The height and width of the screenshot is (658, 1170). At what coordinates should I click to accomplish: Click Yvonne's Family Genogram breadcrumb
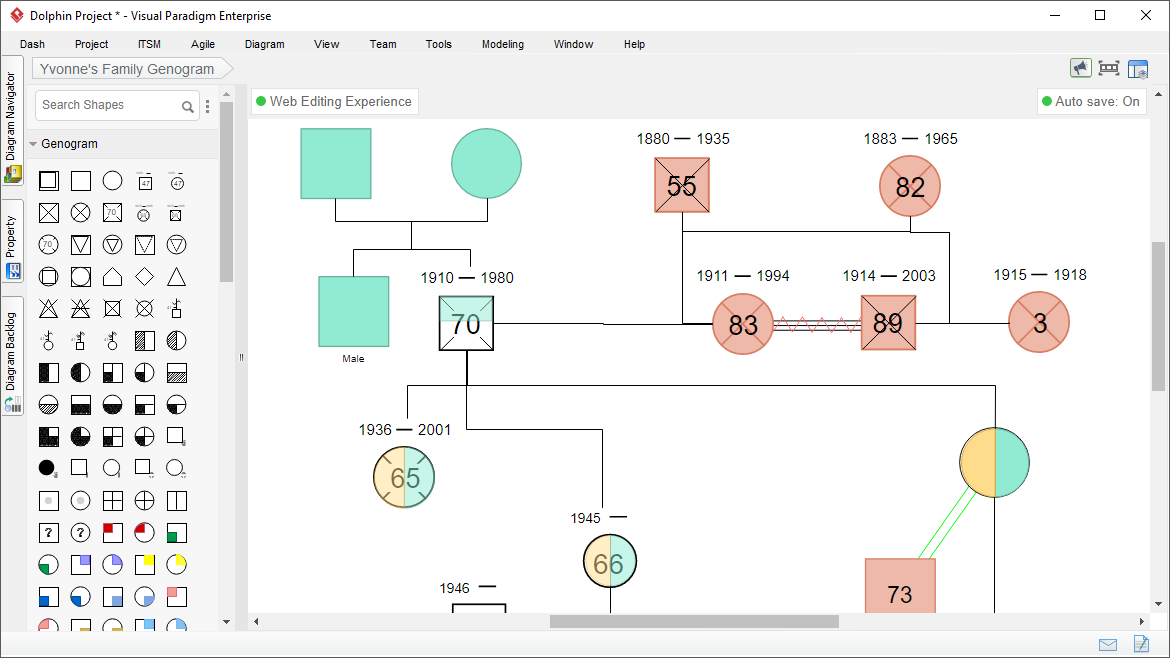pos(127,69)
